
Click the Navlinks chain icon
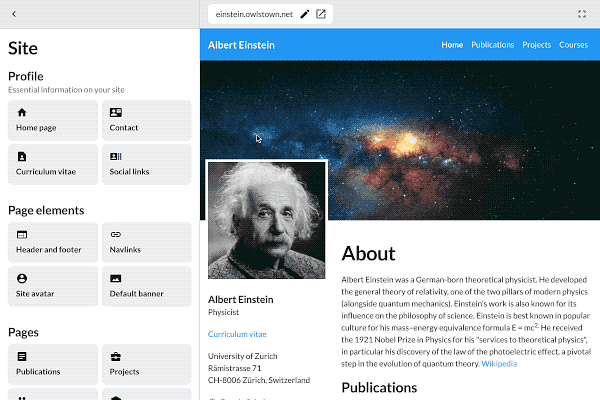point(116,235)
